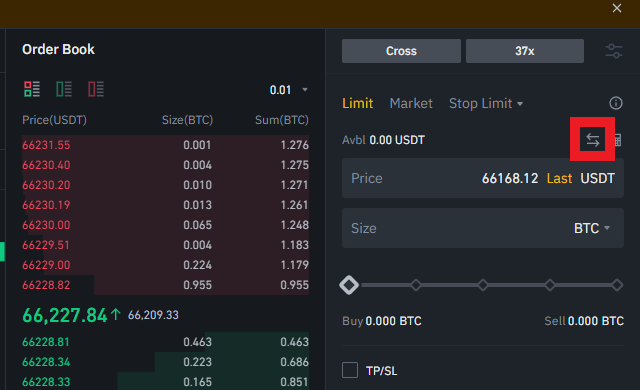
Task: Set size slider to second marker
Action: pos(416,285)
